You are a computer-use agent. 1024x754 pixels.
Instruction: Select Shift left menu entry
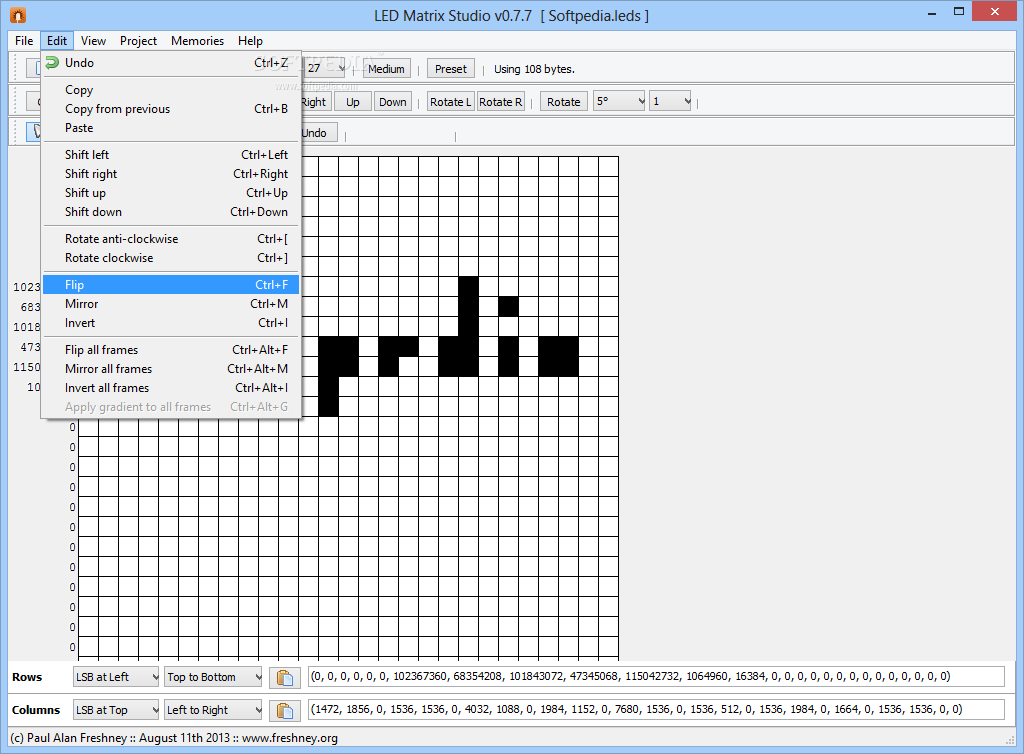click(171, 155)
